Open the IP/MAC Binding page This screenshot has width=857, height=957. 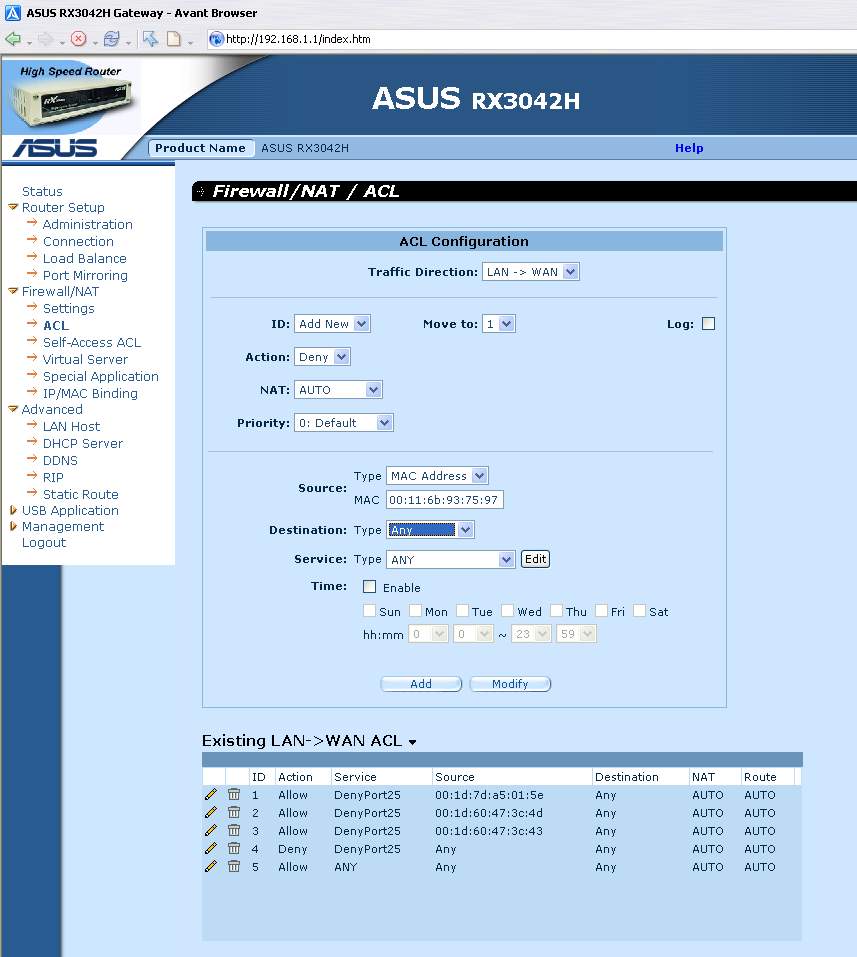90,393
